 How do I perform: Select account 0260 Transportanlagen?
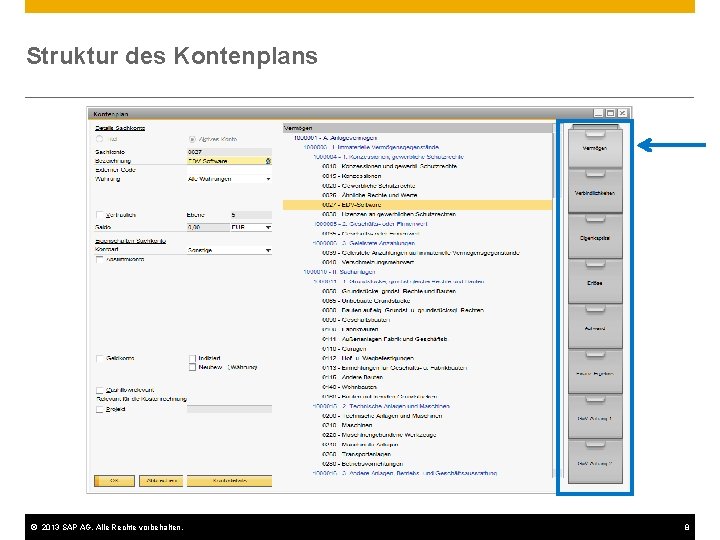(x=356, y=454)
